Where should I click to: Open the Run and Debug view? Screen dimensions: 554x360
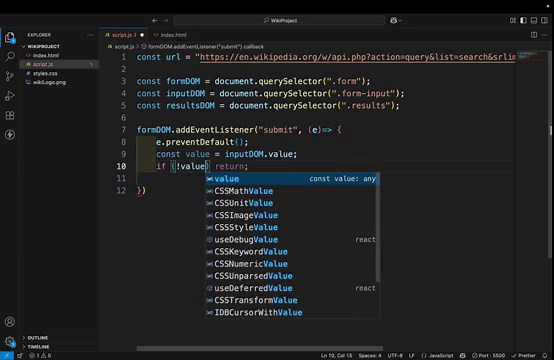pyautogui.click(x=10, y=95)
